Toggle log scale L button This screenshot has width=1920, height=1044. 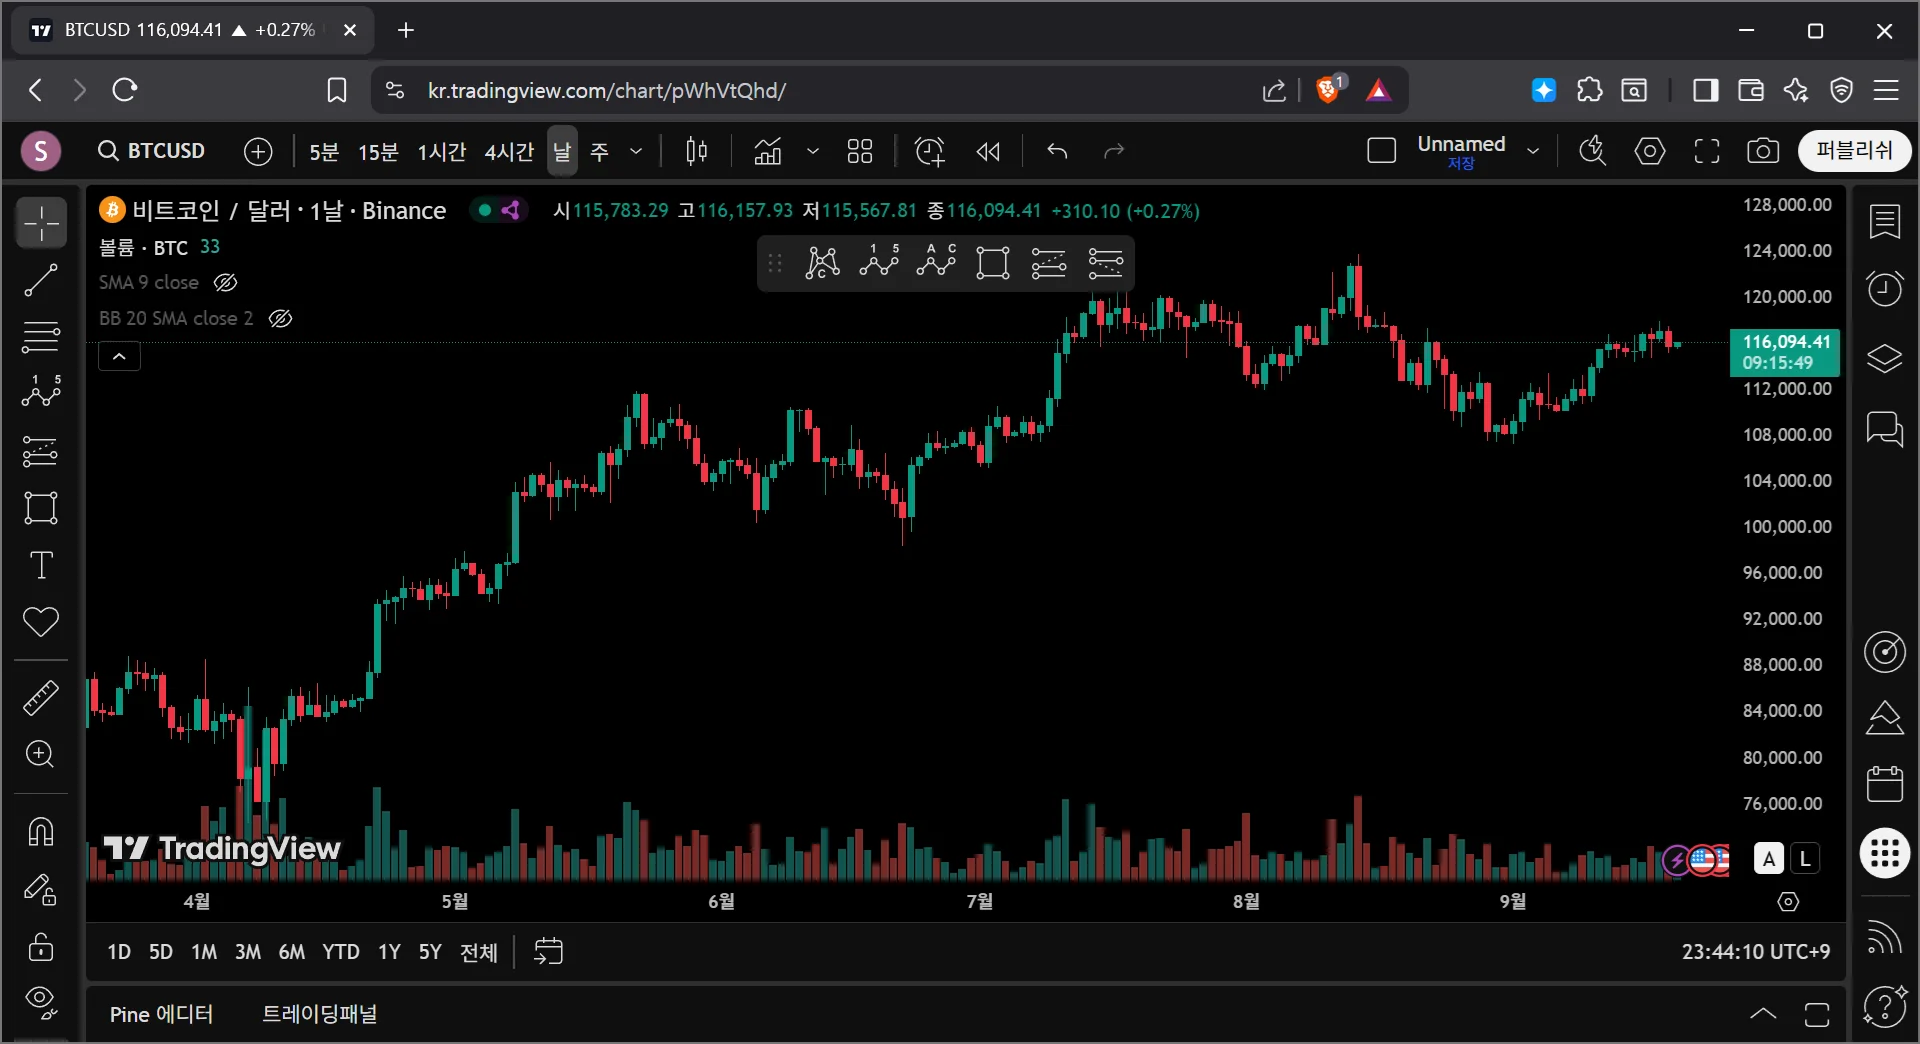(1805, 859)
